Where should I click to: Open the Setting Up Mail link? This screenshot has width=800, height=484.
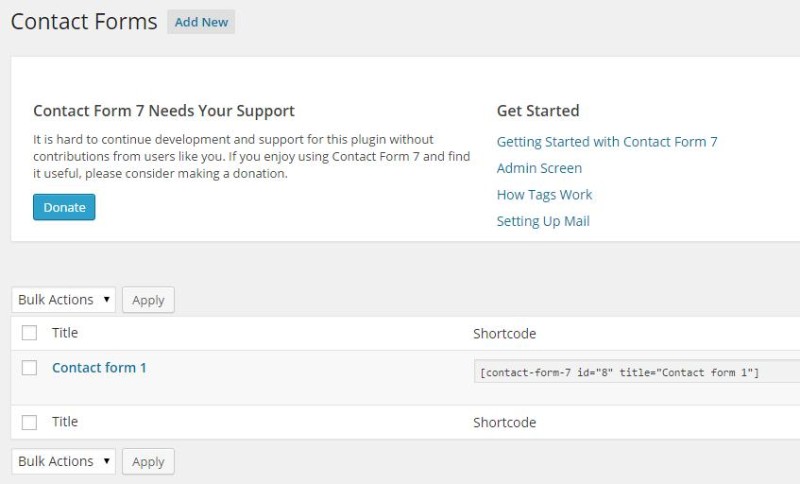click(x=543, y=221)
